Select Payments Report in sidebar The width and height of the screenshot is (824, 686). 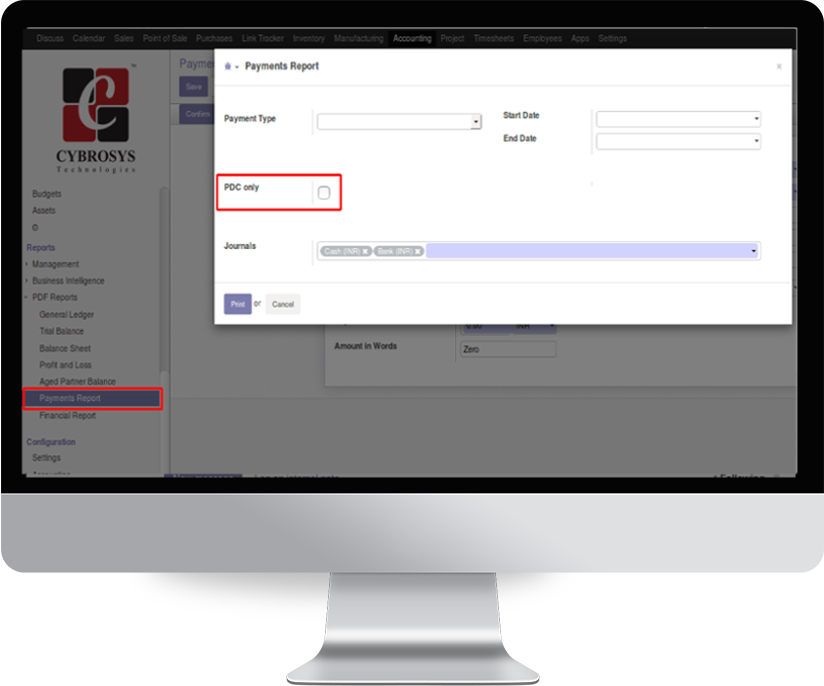pos(92,398)
